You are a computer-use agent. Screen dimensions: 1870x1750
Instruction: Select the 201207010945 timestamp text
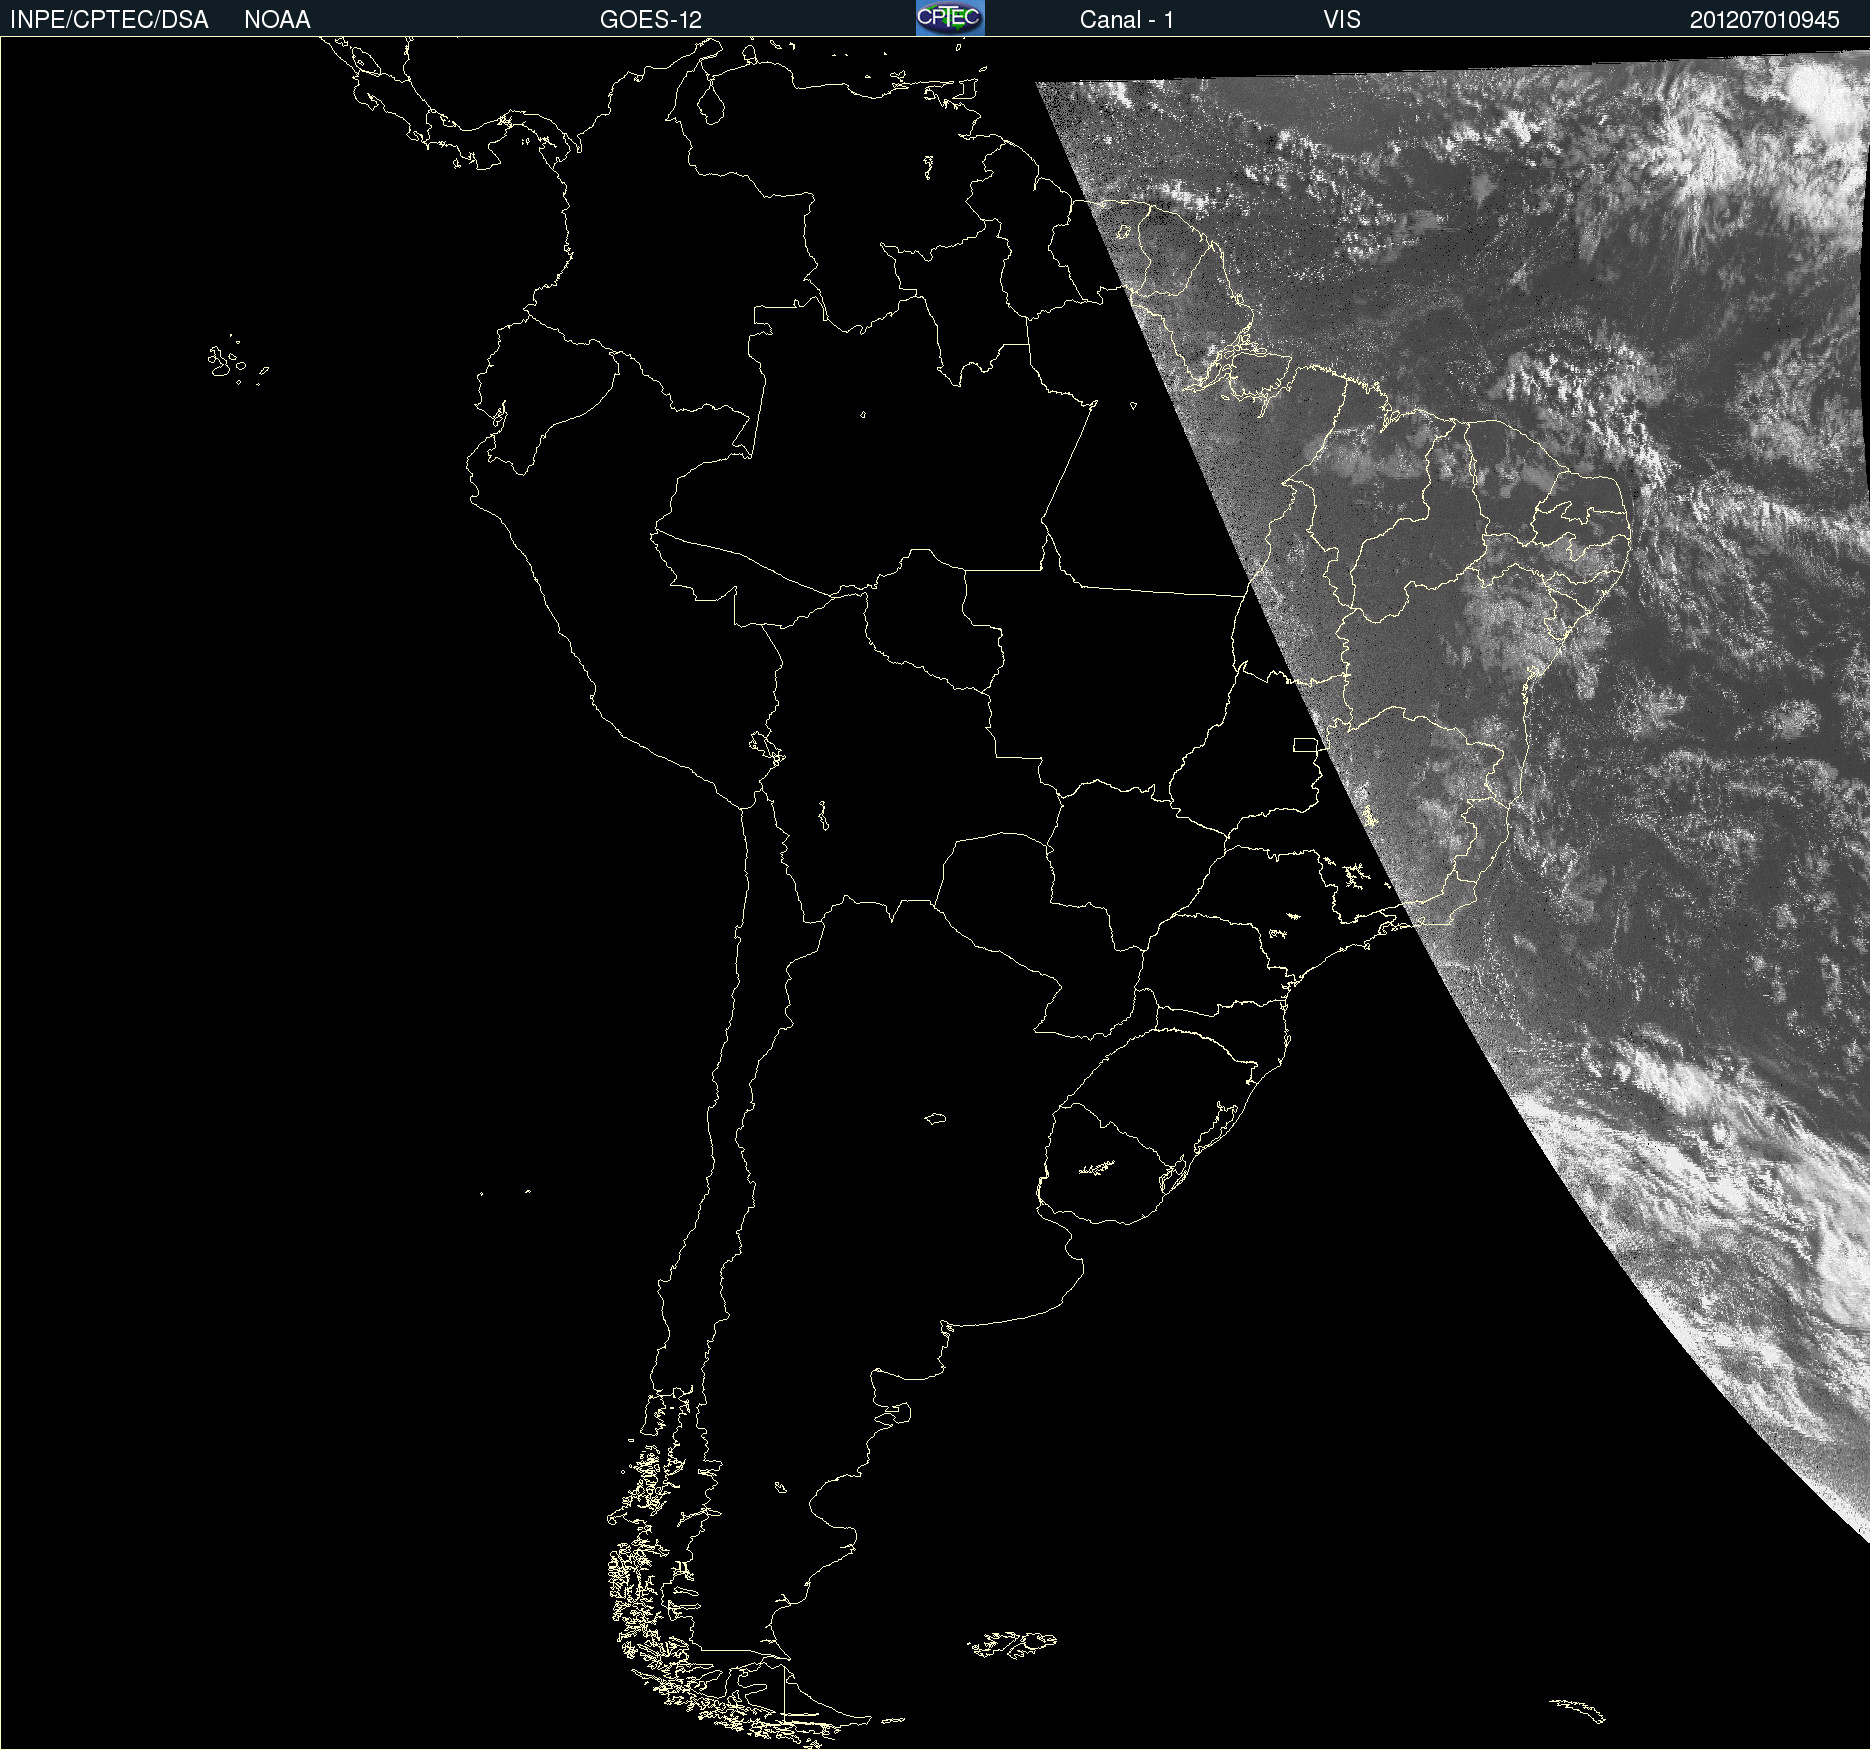point(1765,20)
